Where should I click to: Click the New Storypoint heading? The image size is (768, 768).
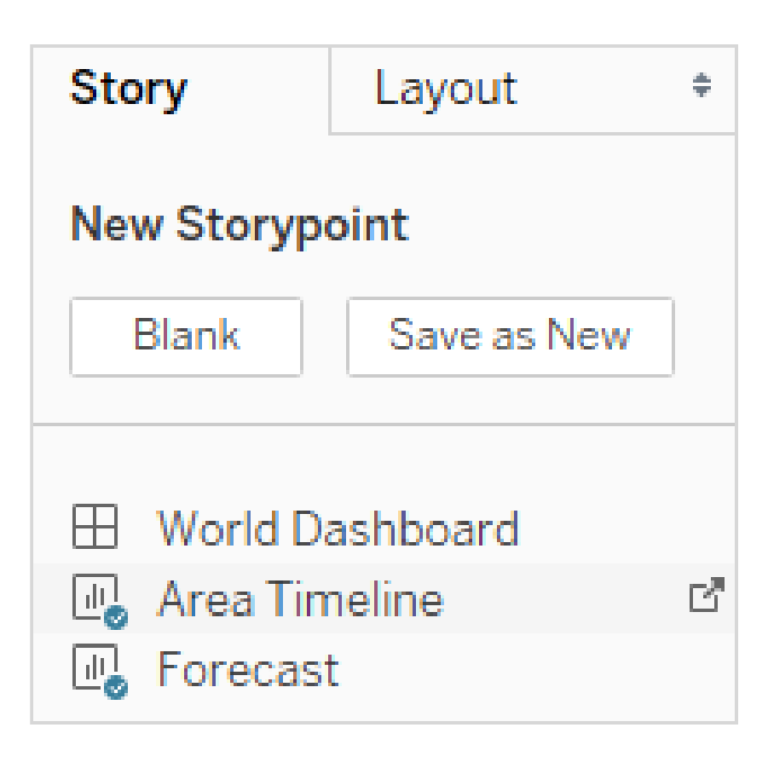239,224
